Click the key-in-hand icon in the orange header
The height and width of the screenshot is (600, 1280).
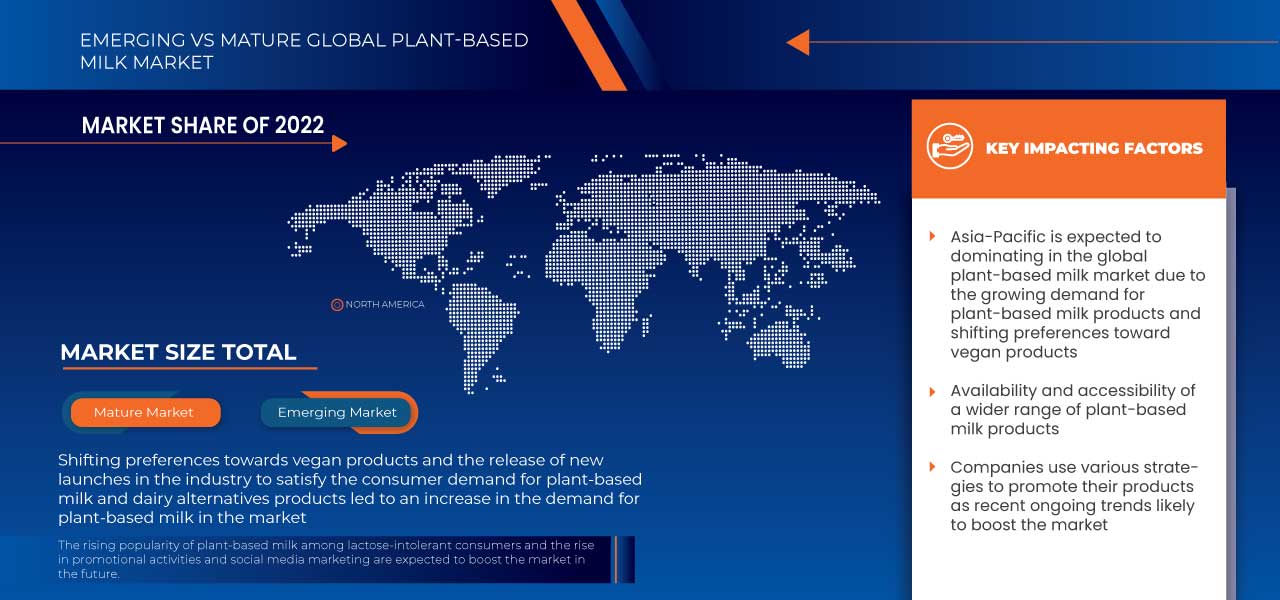coord(949,147)
